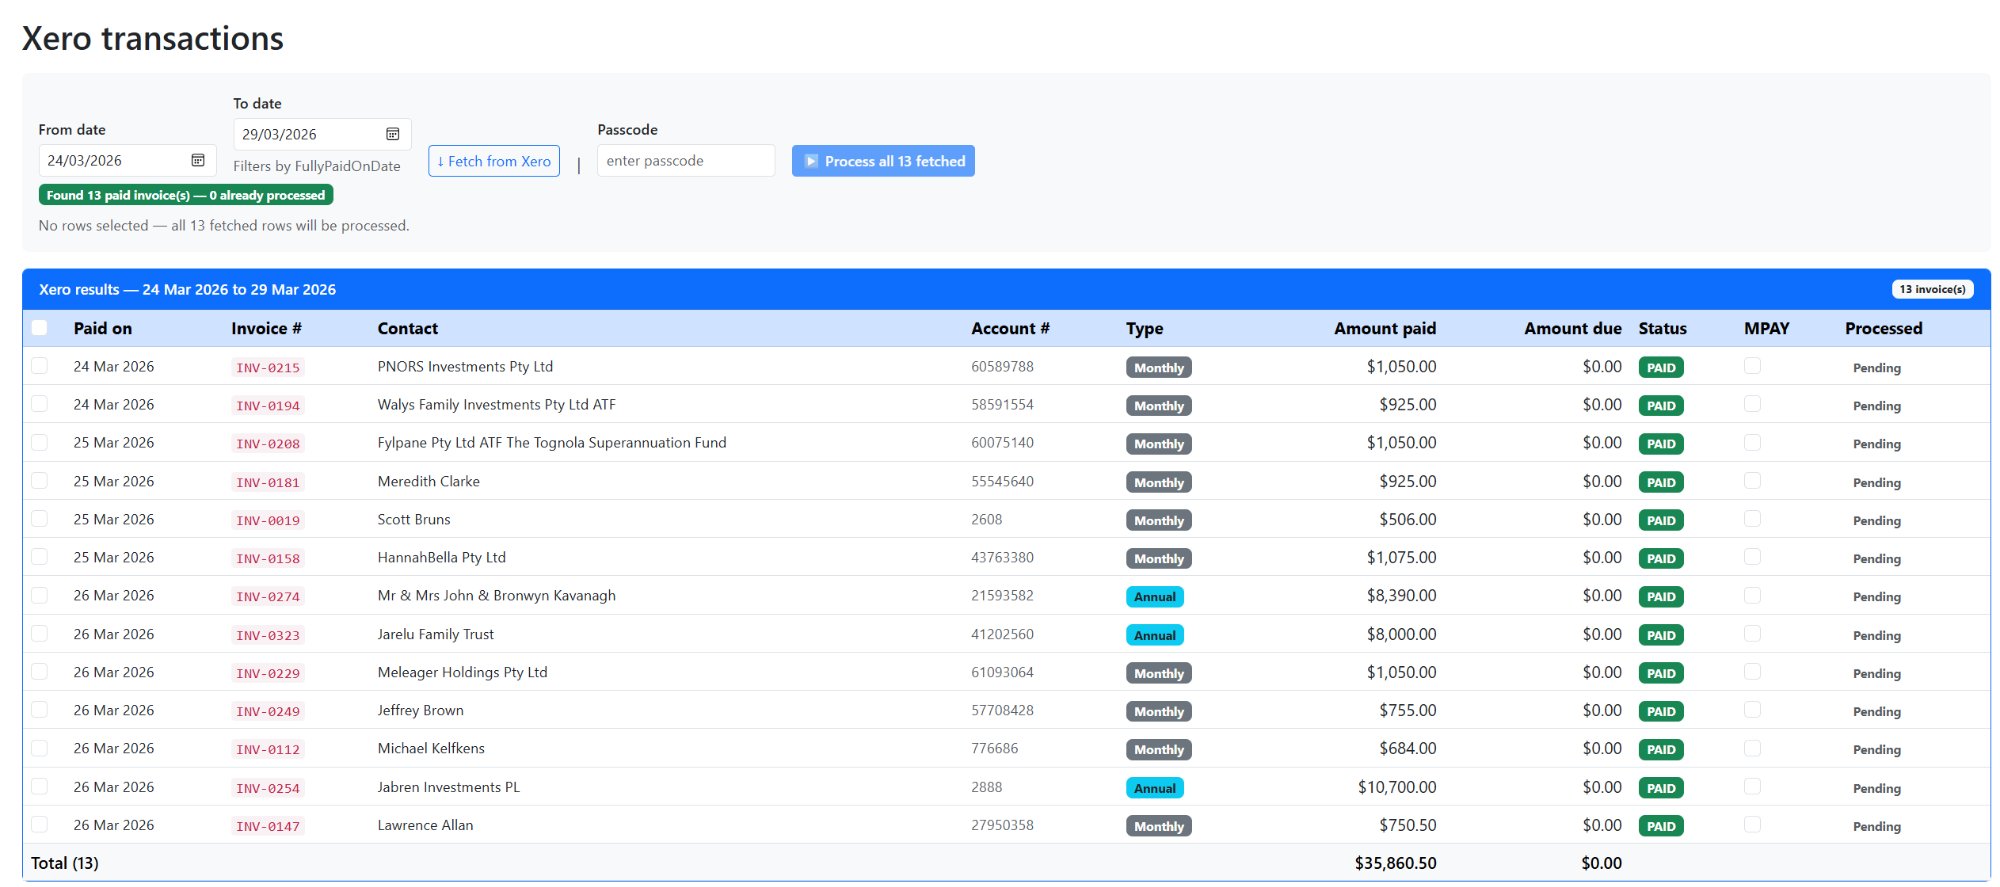Click total amount $35,860.50
2000x887 pixels.
pos(1396,863)
